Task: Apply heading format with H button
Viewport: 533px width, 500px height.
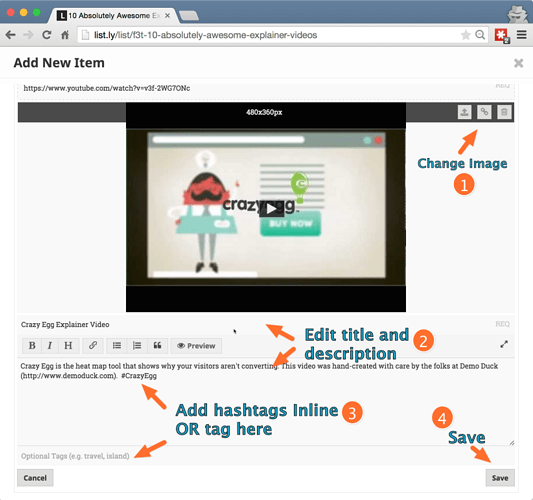Action: (68, 346)
